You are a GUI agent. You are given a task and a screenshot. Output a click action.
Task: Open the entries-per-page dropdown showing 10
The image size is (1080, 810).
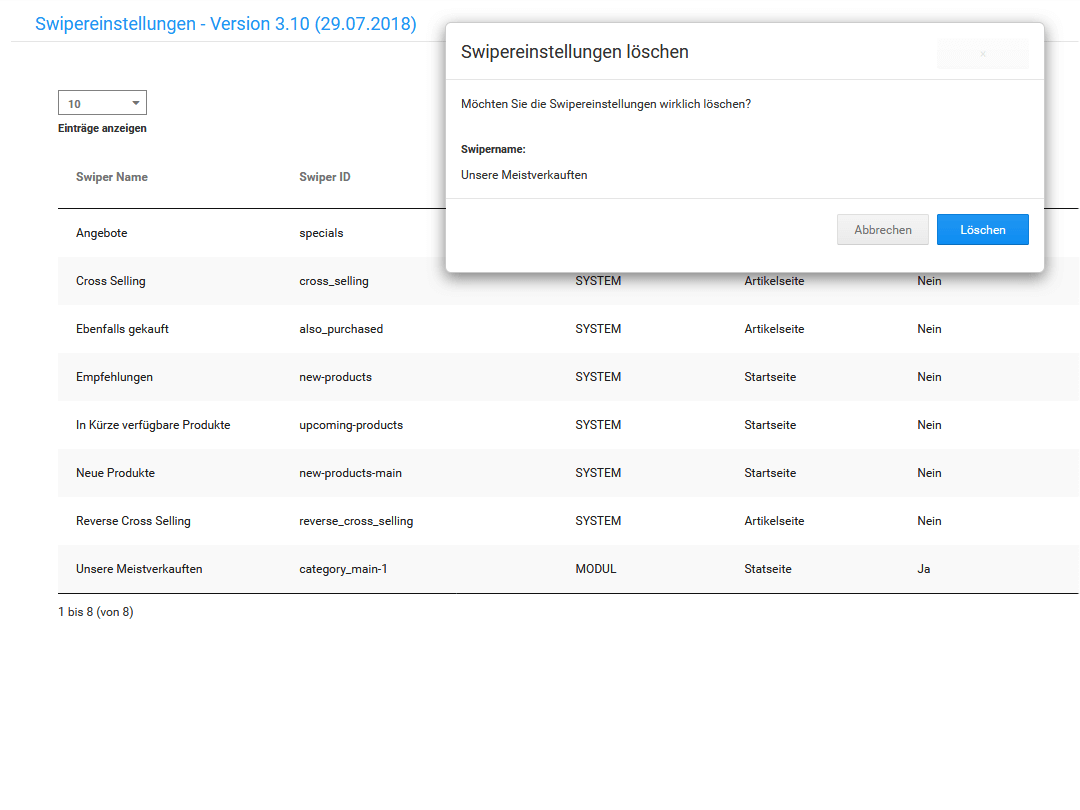tap(102, 103)
